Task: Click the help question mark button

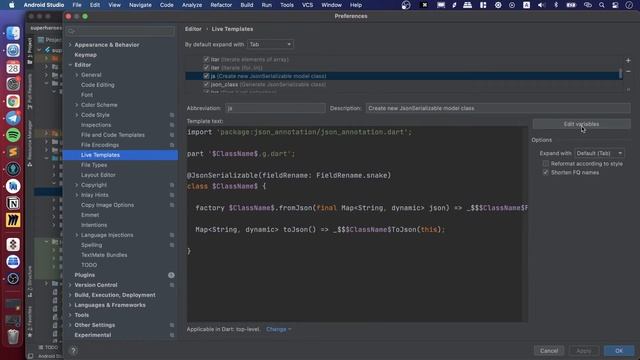Action: coord(73,351)
